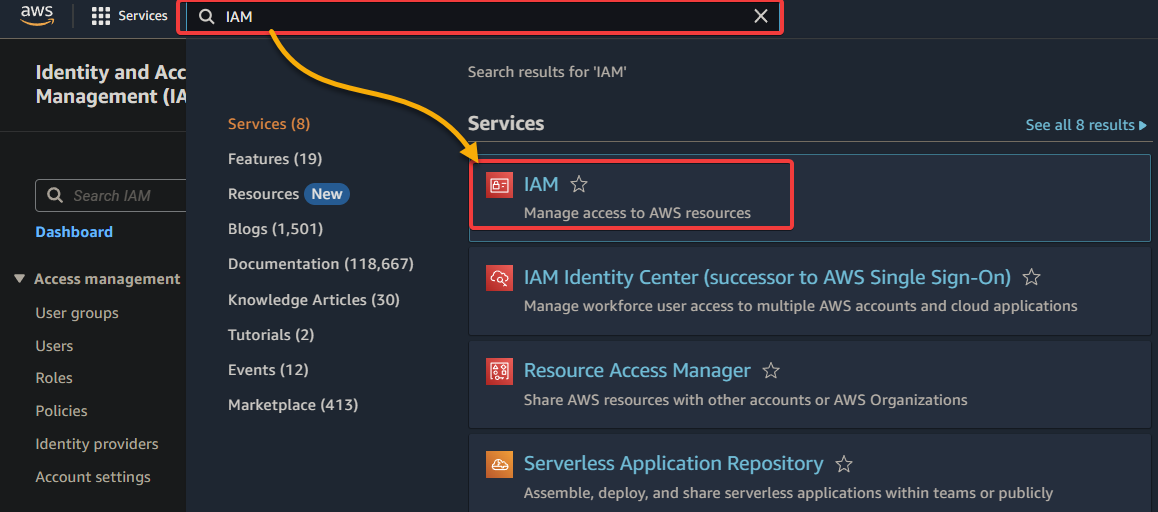
Task: Click the Resource Access Manager icon
Action: point(499,371)
